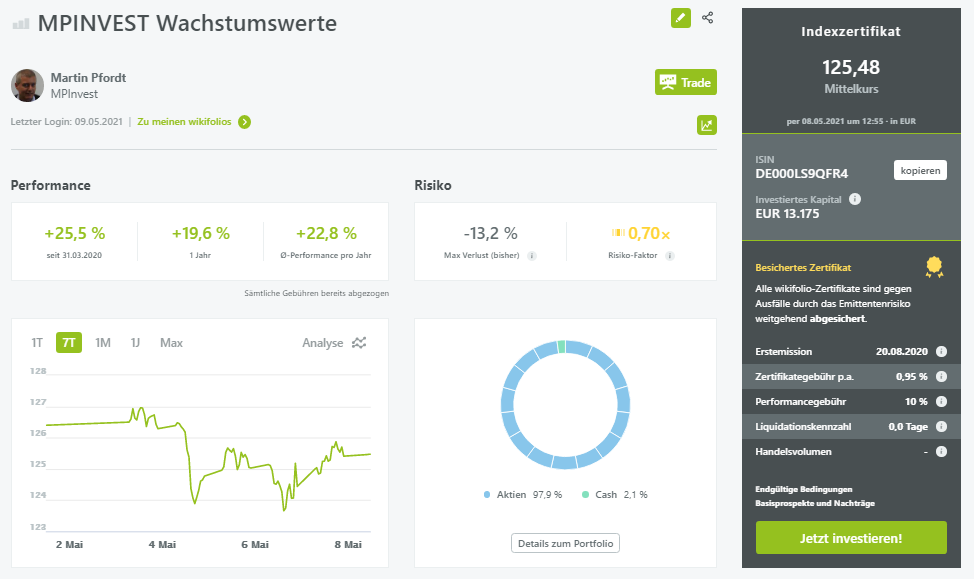
Task: Click Jetzt investieren! button
Action: 851,538
